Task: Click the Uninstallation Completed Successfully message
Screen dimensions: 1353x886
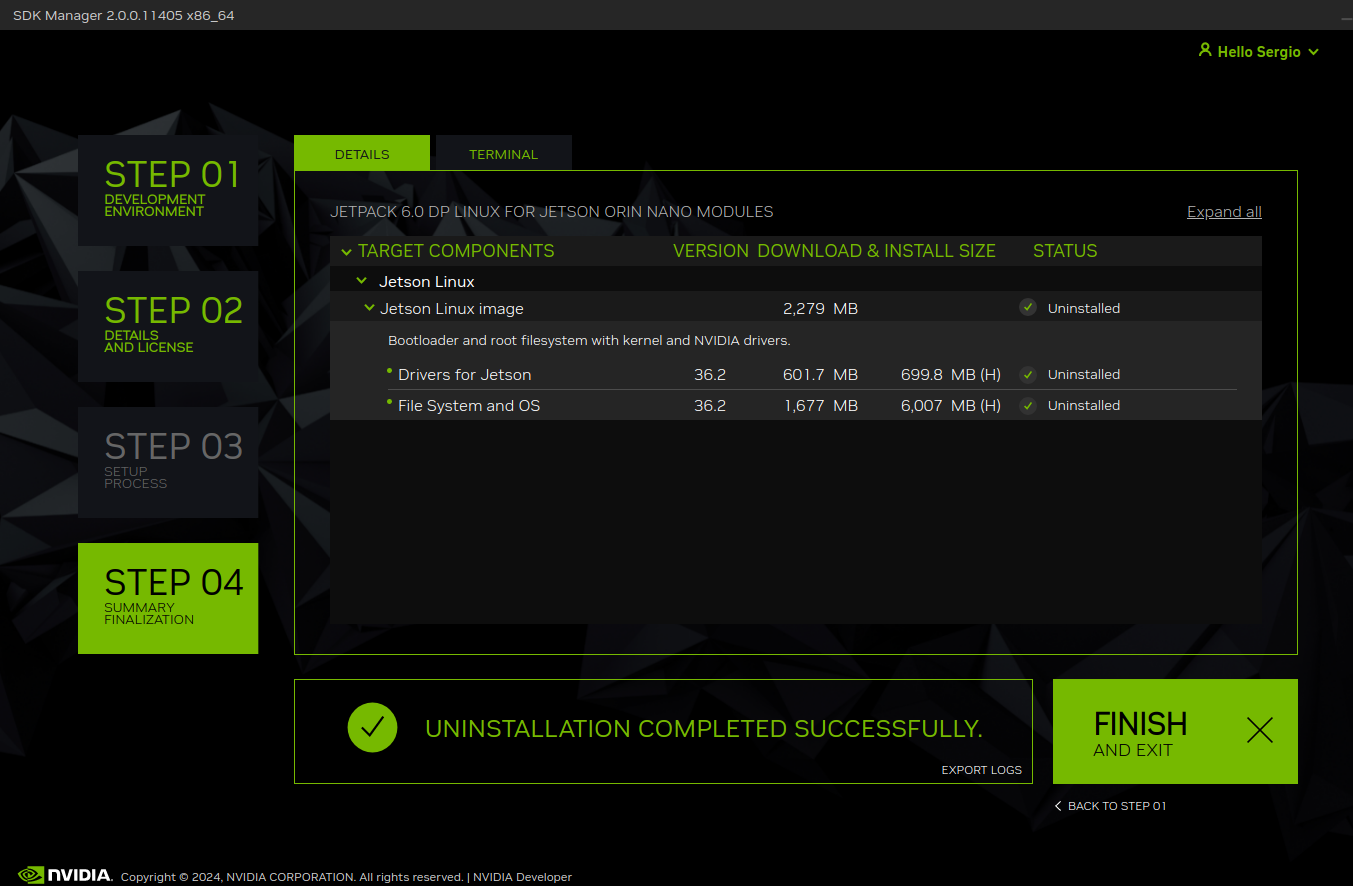Action: pos(704,728)
